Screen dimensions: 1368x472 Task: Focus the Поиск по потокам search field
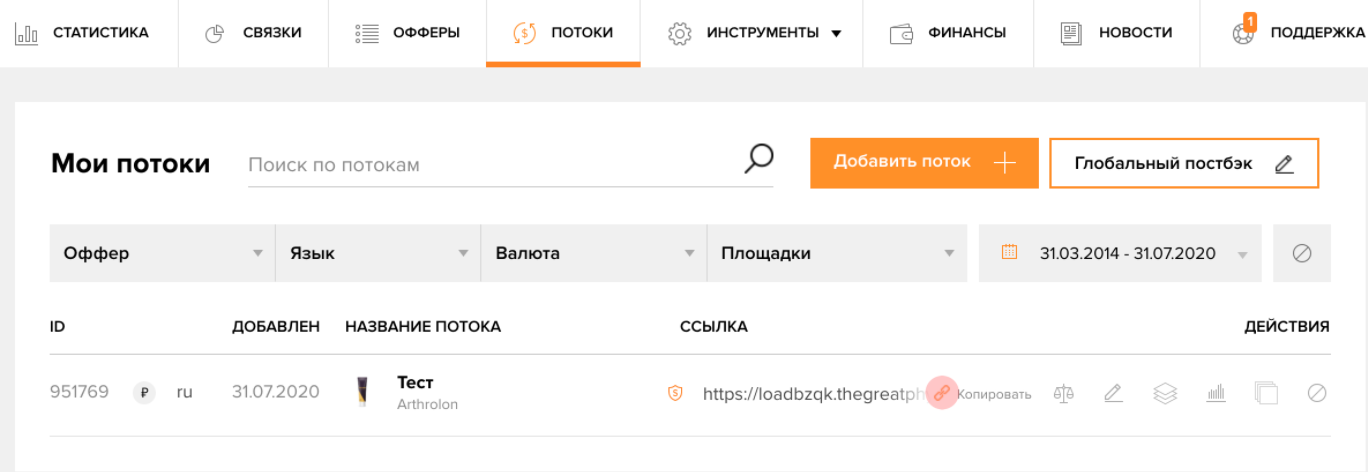click(490, 165)
